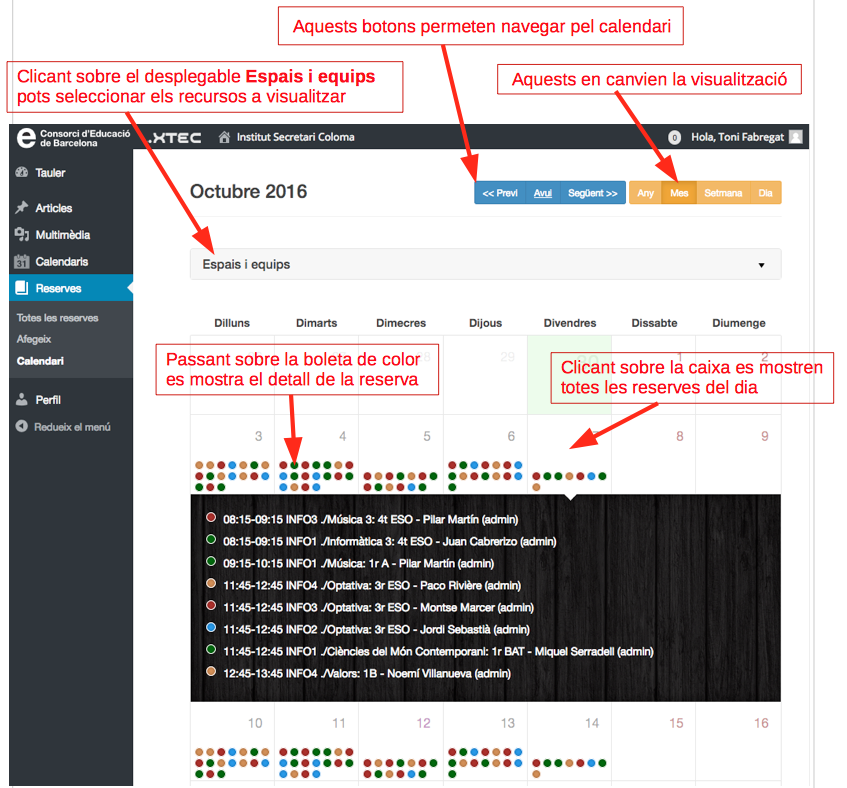
Task: Click red dot of 08:15 INFO3 Música reservation
Action: point(211,518)
